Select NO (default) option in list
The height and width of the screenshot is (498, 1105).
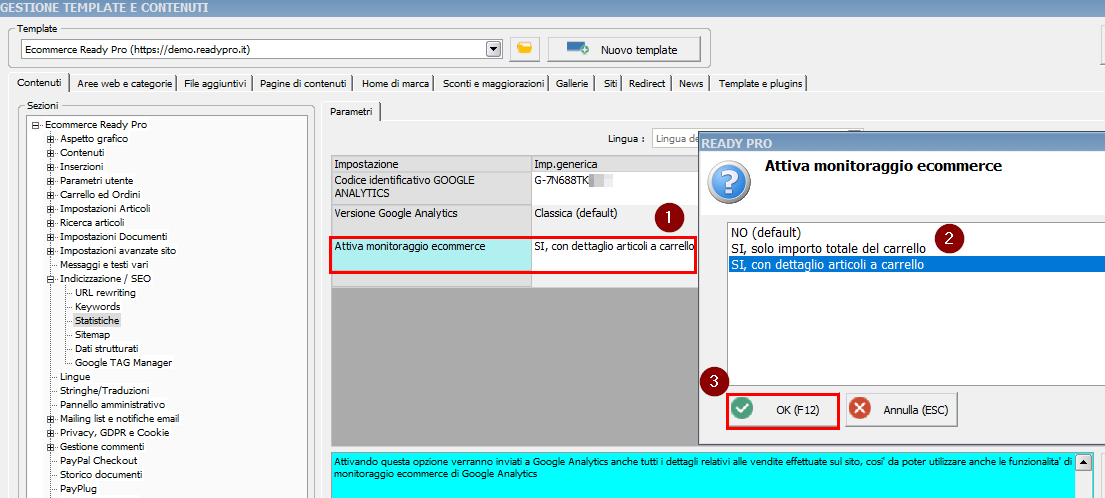766,233
